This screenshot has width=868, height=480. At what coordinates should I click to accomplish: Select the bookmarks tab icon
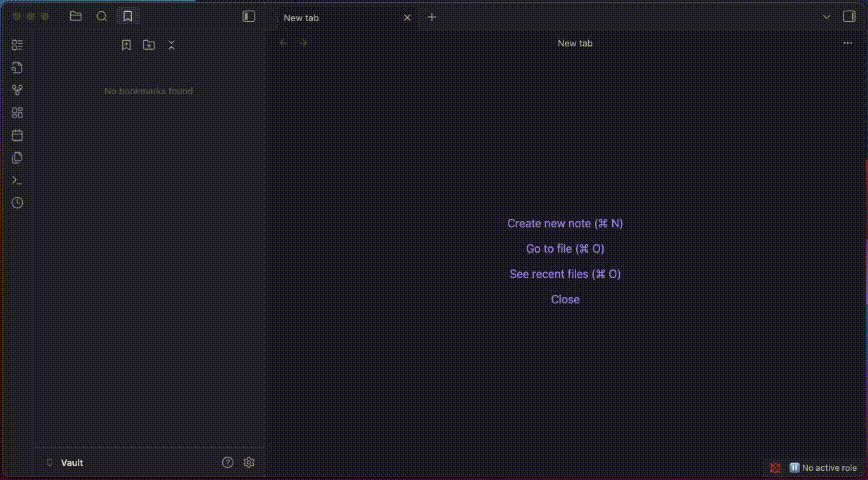point(128,17)
